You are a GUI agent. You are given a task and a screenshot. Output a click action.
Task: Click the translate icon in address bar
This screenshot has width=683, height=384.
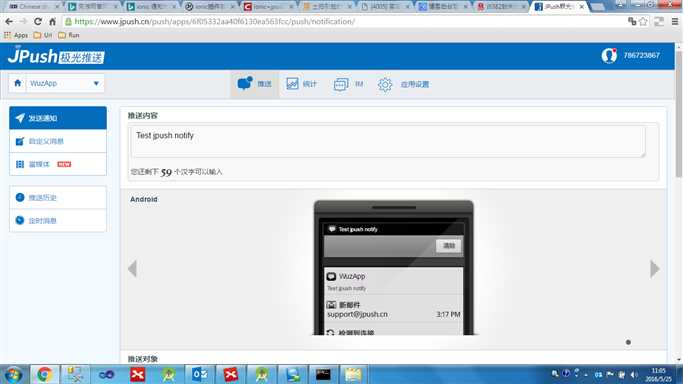click(x=632, y=21)
